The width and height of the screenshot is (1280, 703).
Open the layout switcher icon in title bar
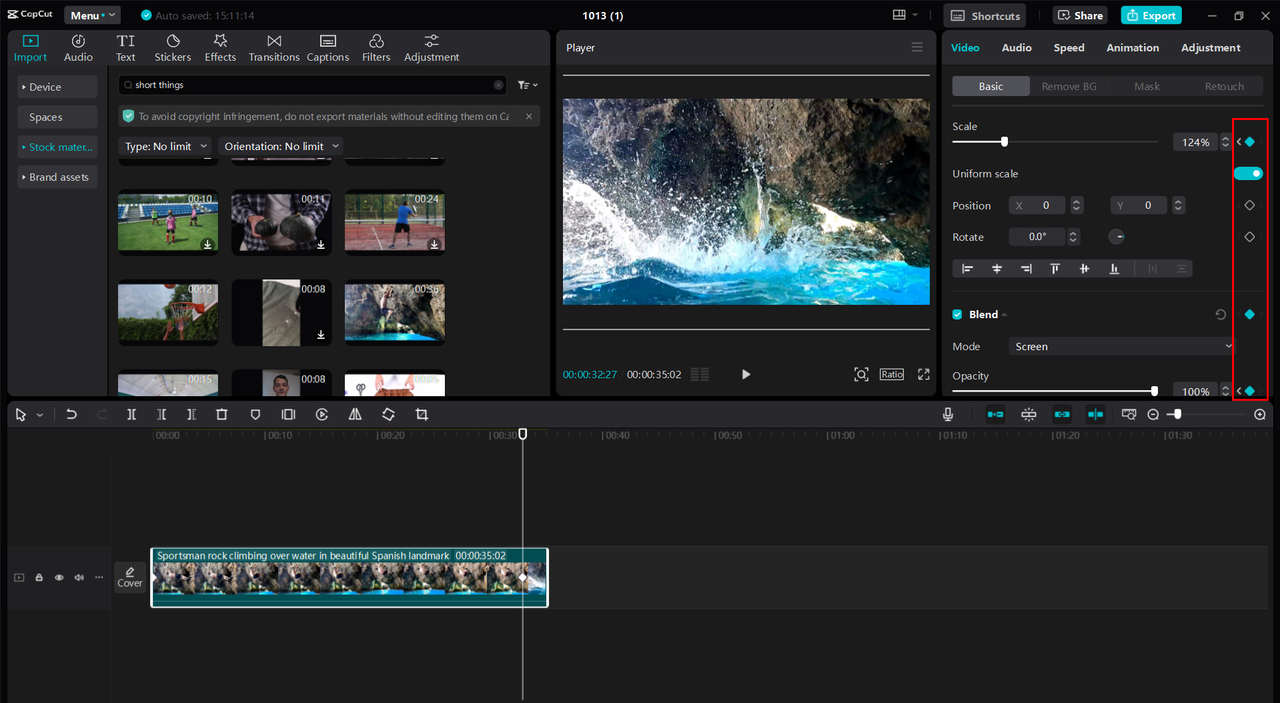[x=905, y=15]
